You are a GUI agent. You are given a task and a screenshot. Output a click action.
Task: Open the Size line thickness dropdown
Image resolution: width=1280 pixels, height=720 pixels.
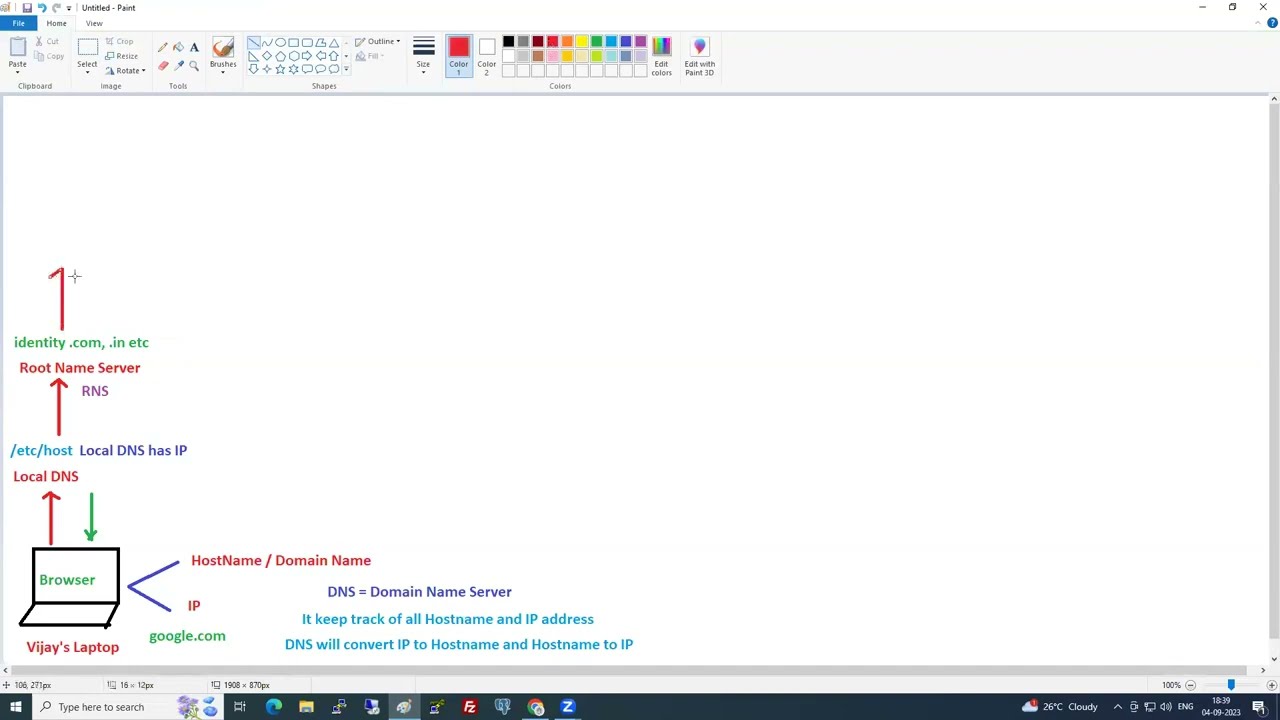coord(423,56)
